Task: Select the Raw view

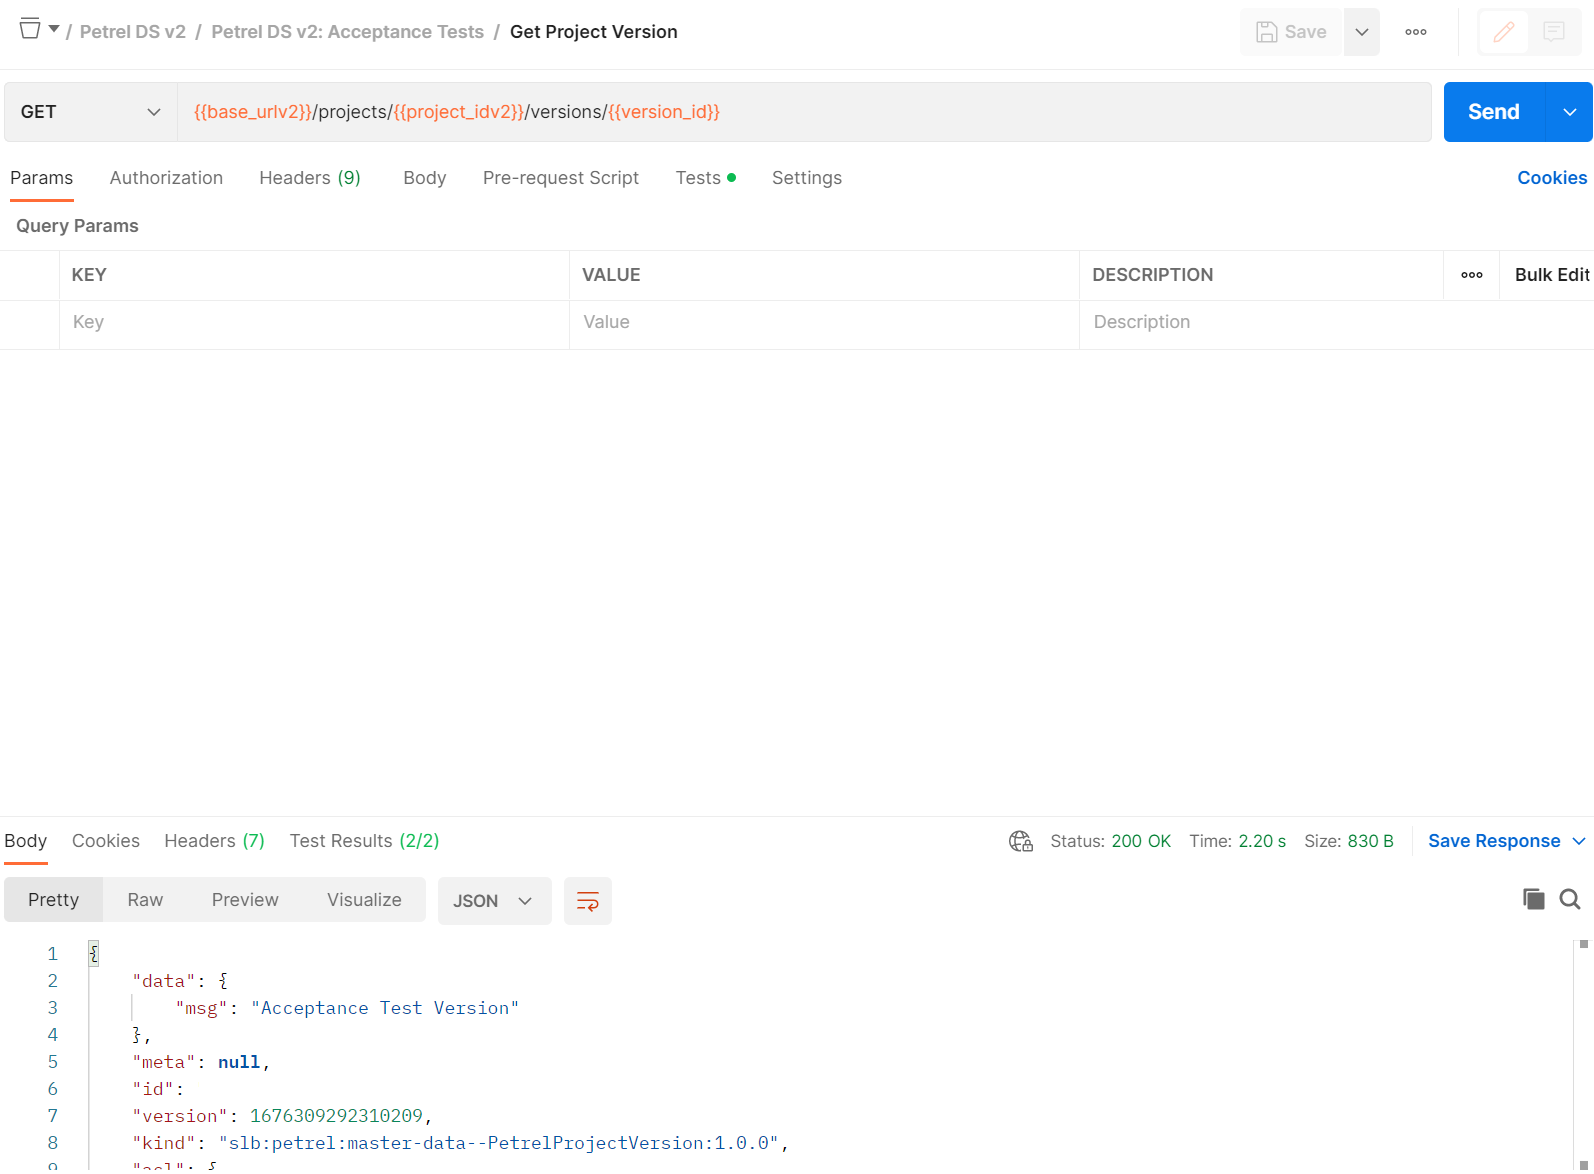Action: (145, 900)
